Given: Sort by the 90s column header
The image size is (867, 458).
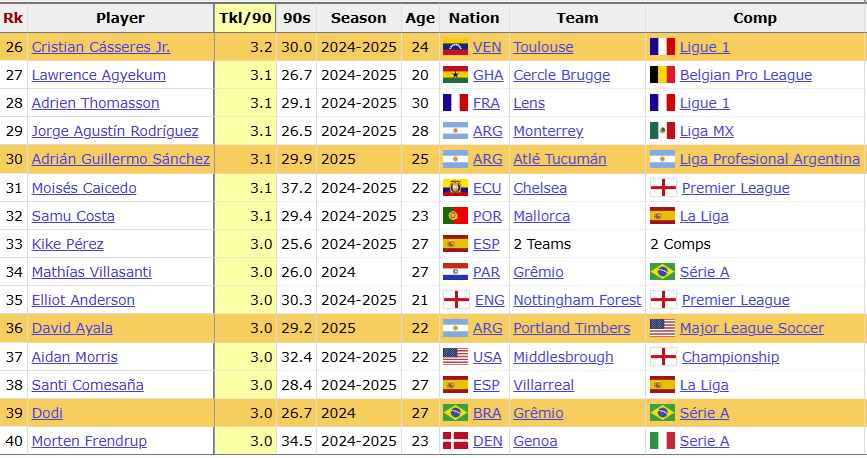Looking at the screenshot, I should [296, 18].
